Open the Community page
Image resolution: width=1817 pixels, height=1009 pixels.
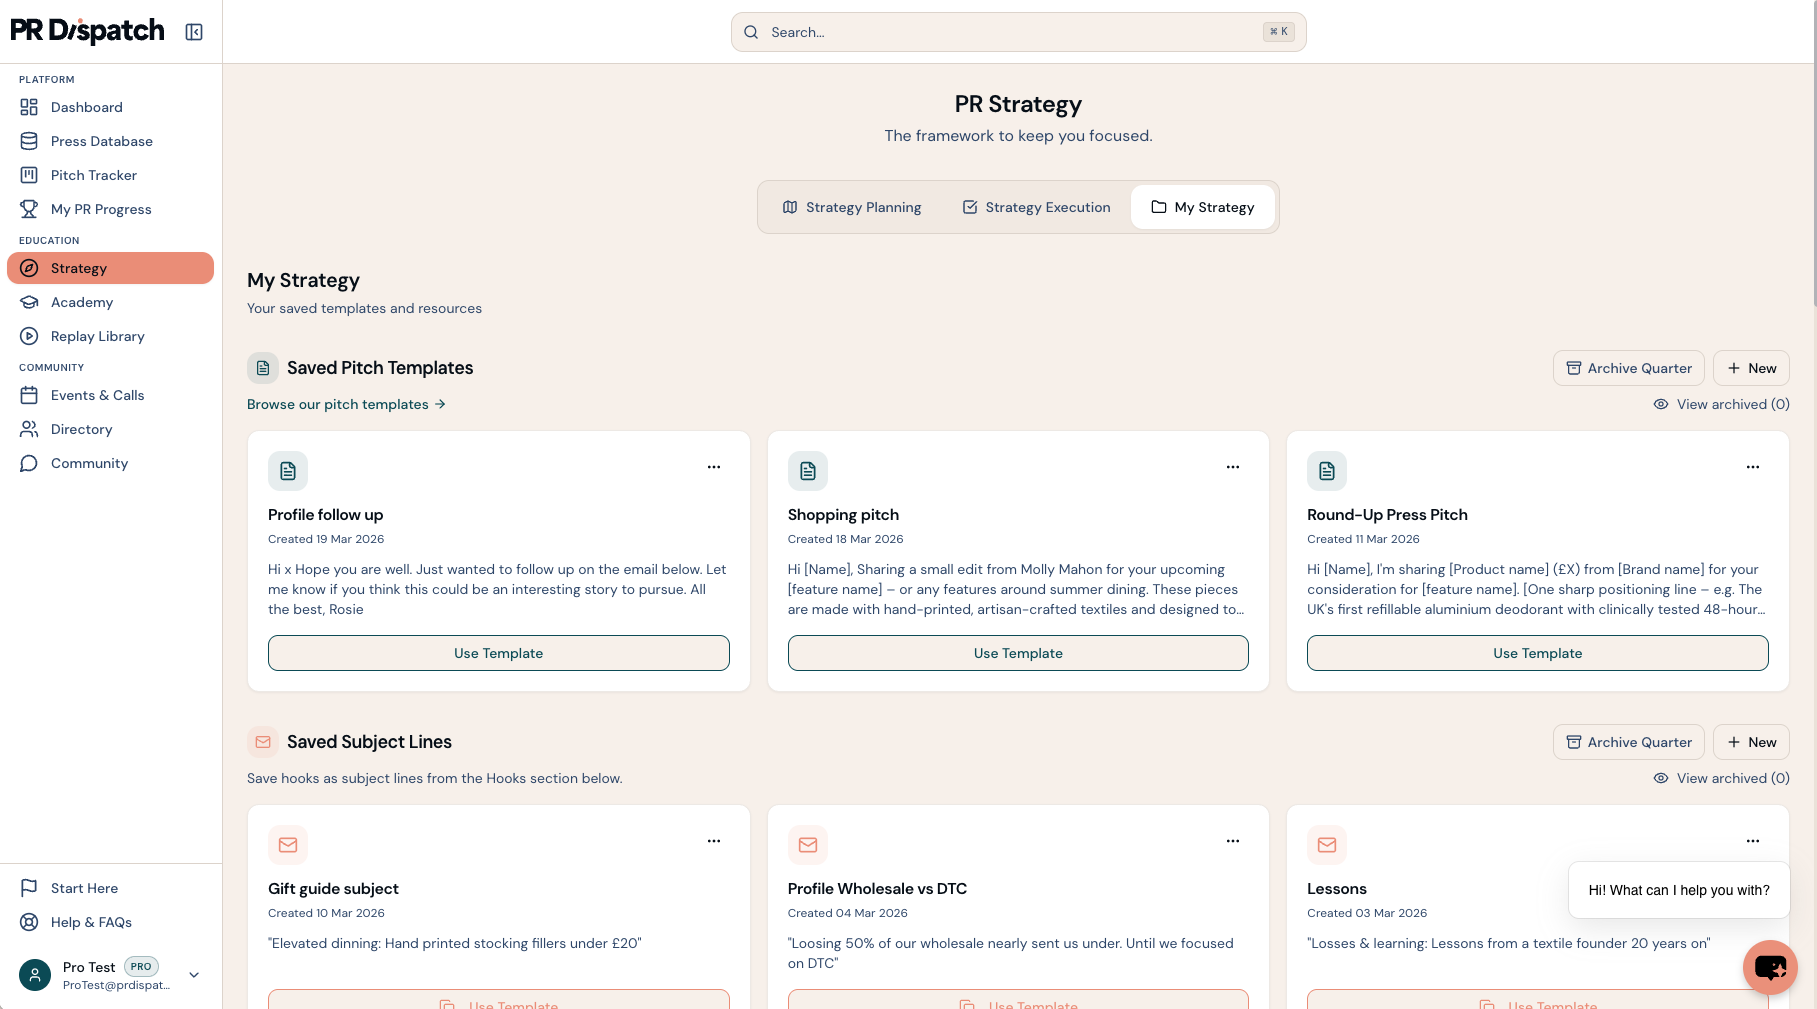point(110,463)
